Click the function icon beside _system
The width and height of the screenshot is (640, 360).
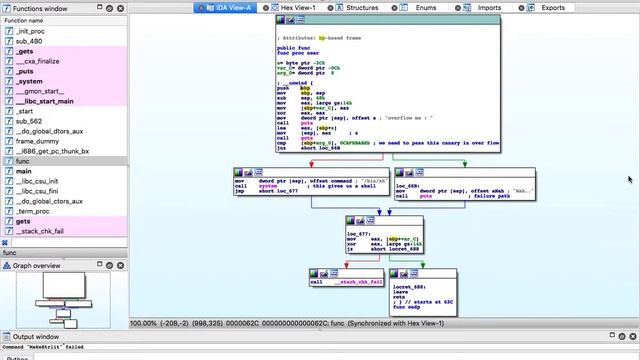[9, 81]
